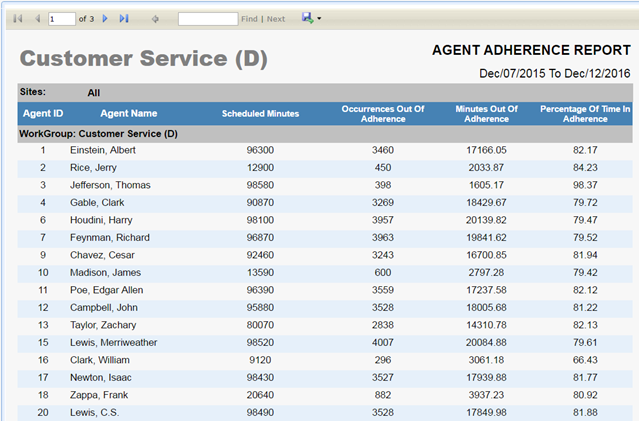This screenshot has width=639, height=421.
Task: Go to the previous report page
Action: pos(37,19)
